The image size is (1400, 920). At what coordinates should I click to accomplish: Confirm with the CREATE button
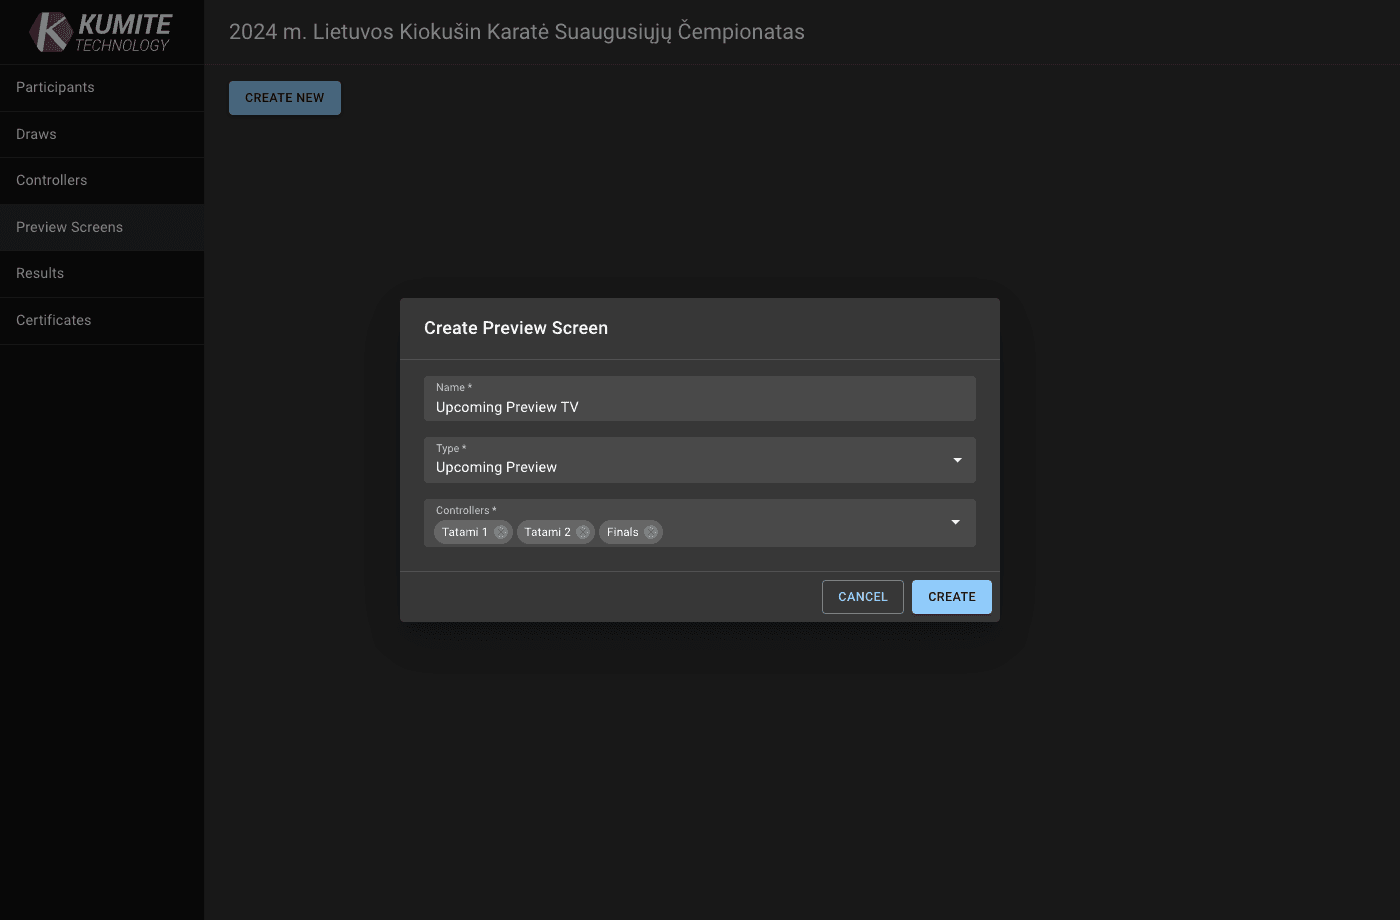(951, 596)
